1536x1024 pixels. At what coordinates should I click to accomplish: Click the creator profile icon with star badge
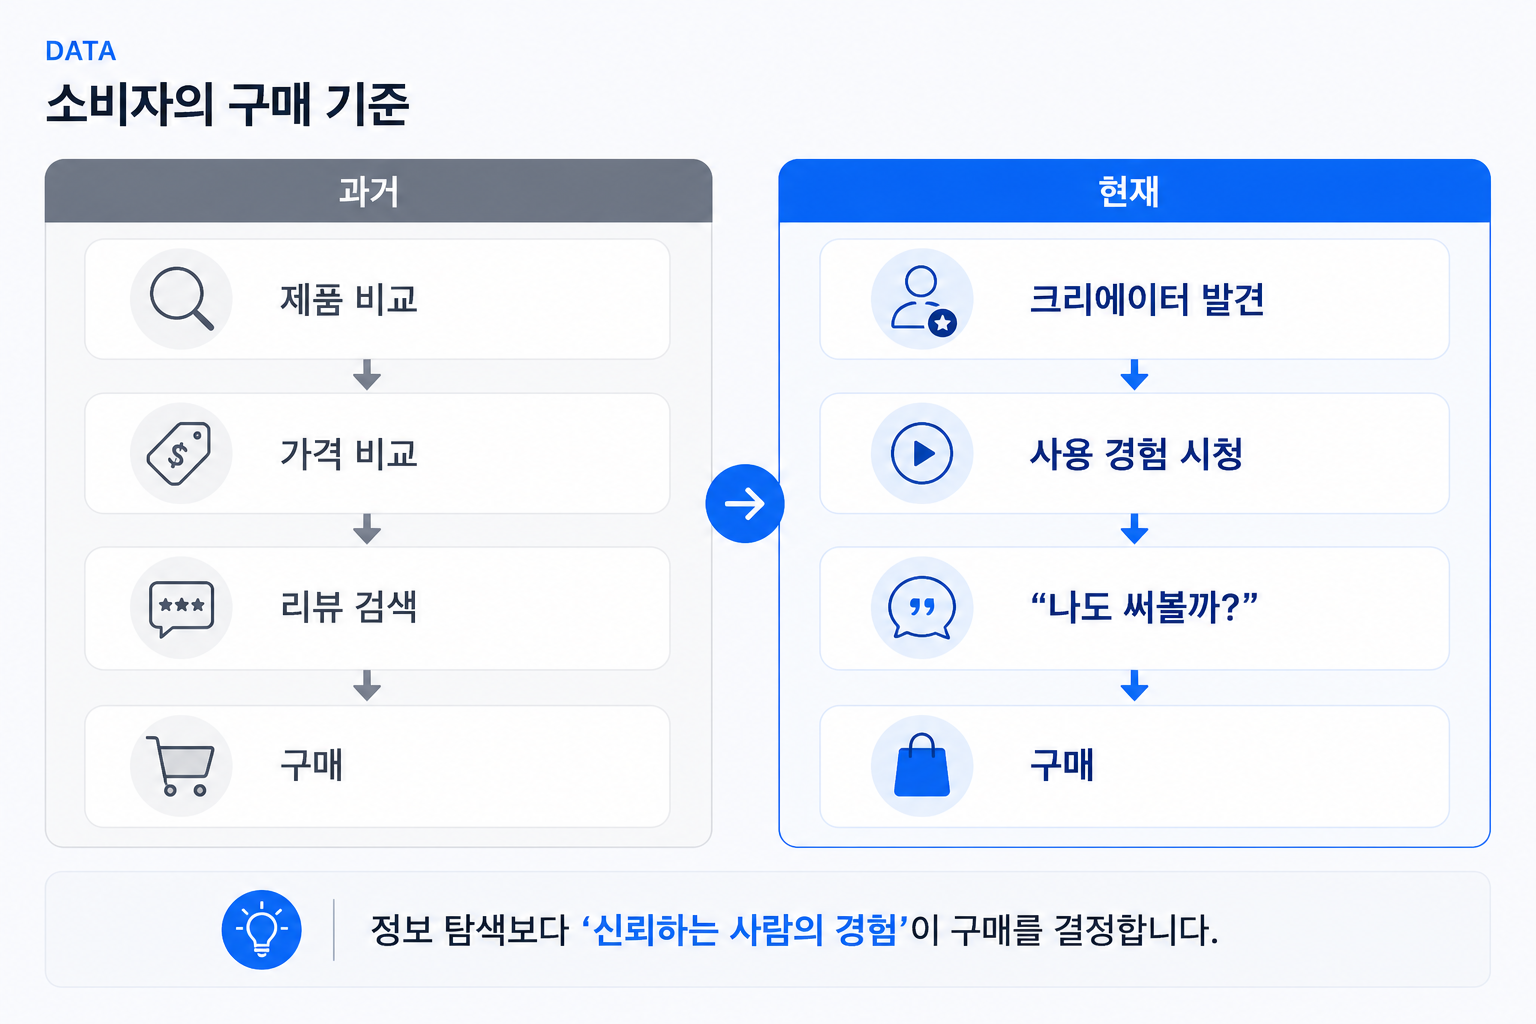[x=922, y=298]
